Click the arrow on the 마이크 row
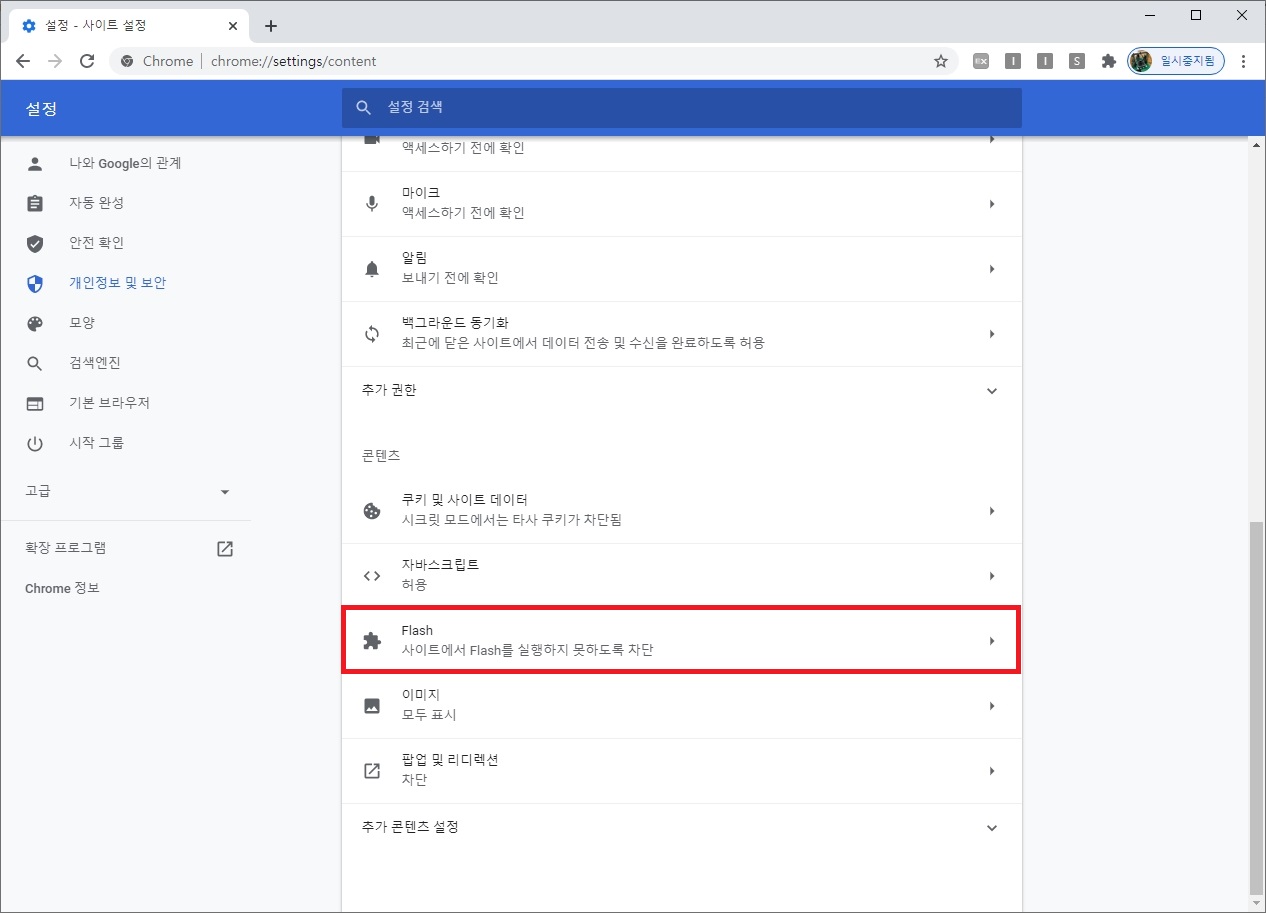 (992, 204)
